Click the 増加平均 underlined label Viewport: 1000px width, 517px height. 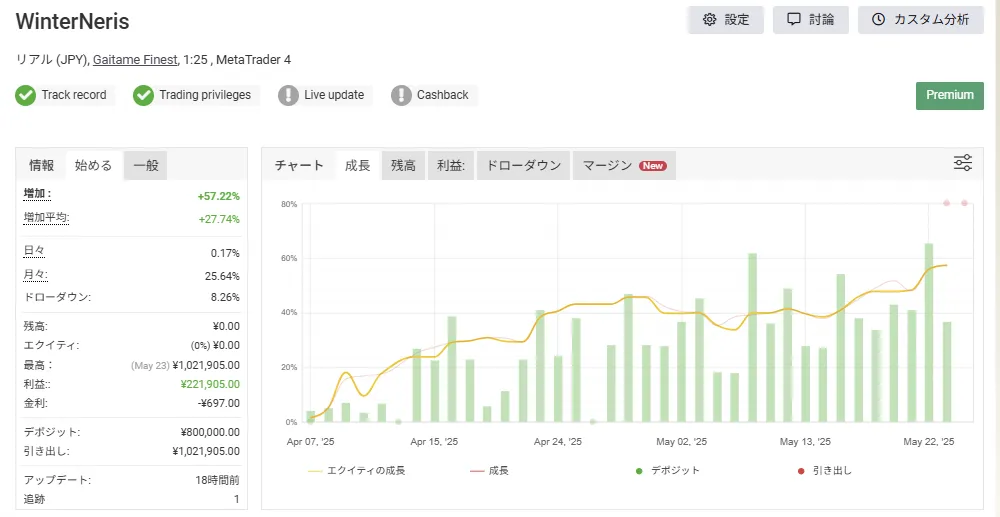pos(46,217)
